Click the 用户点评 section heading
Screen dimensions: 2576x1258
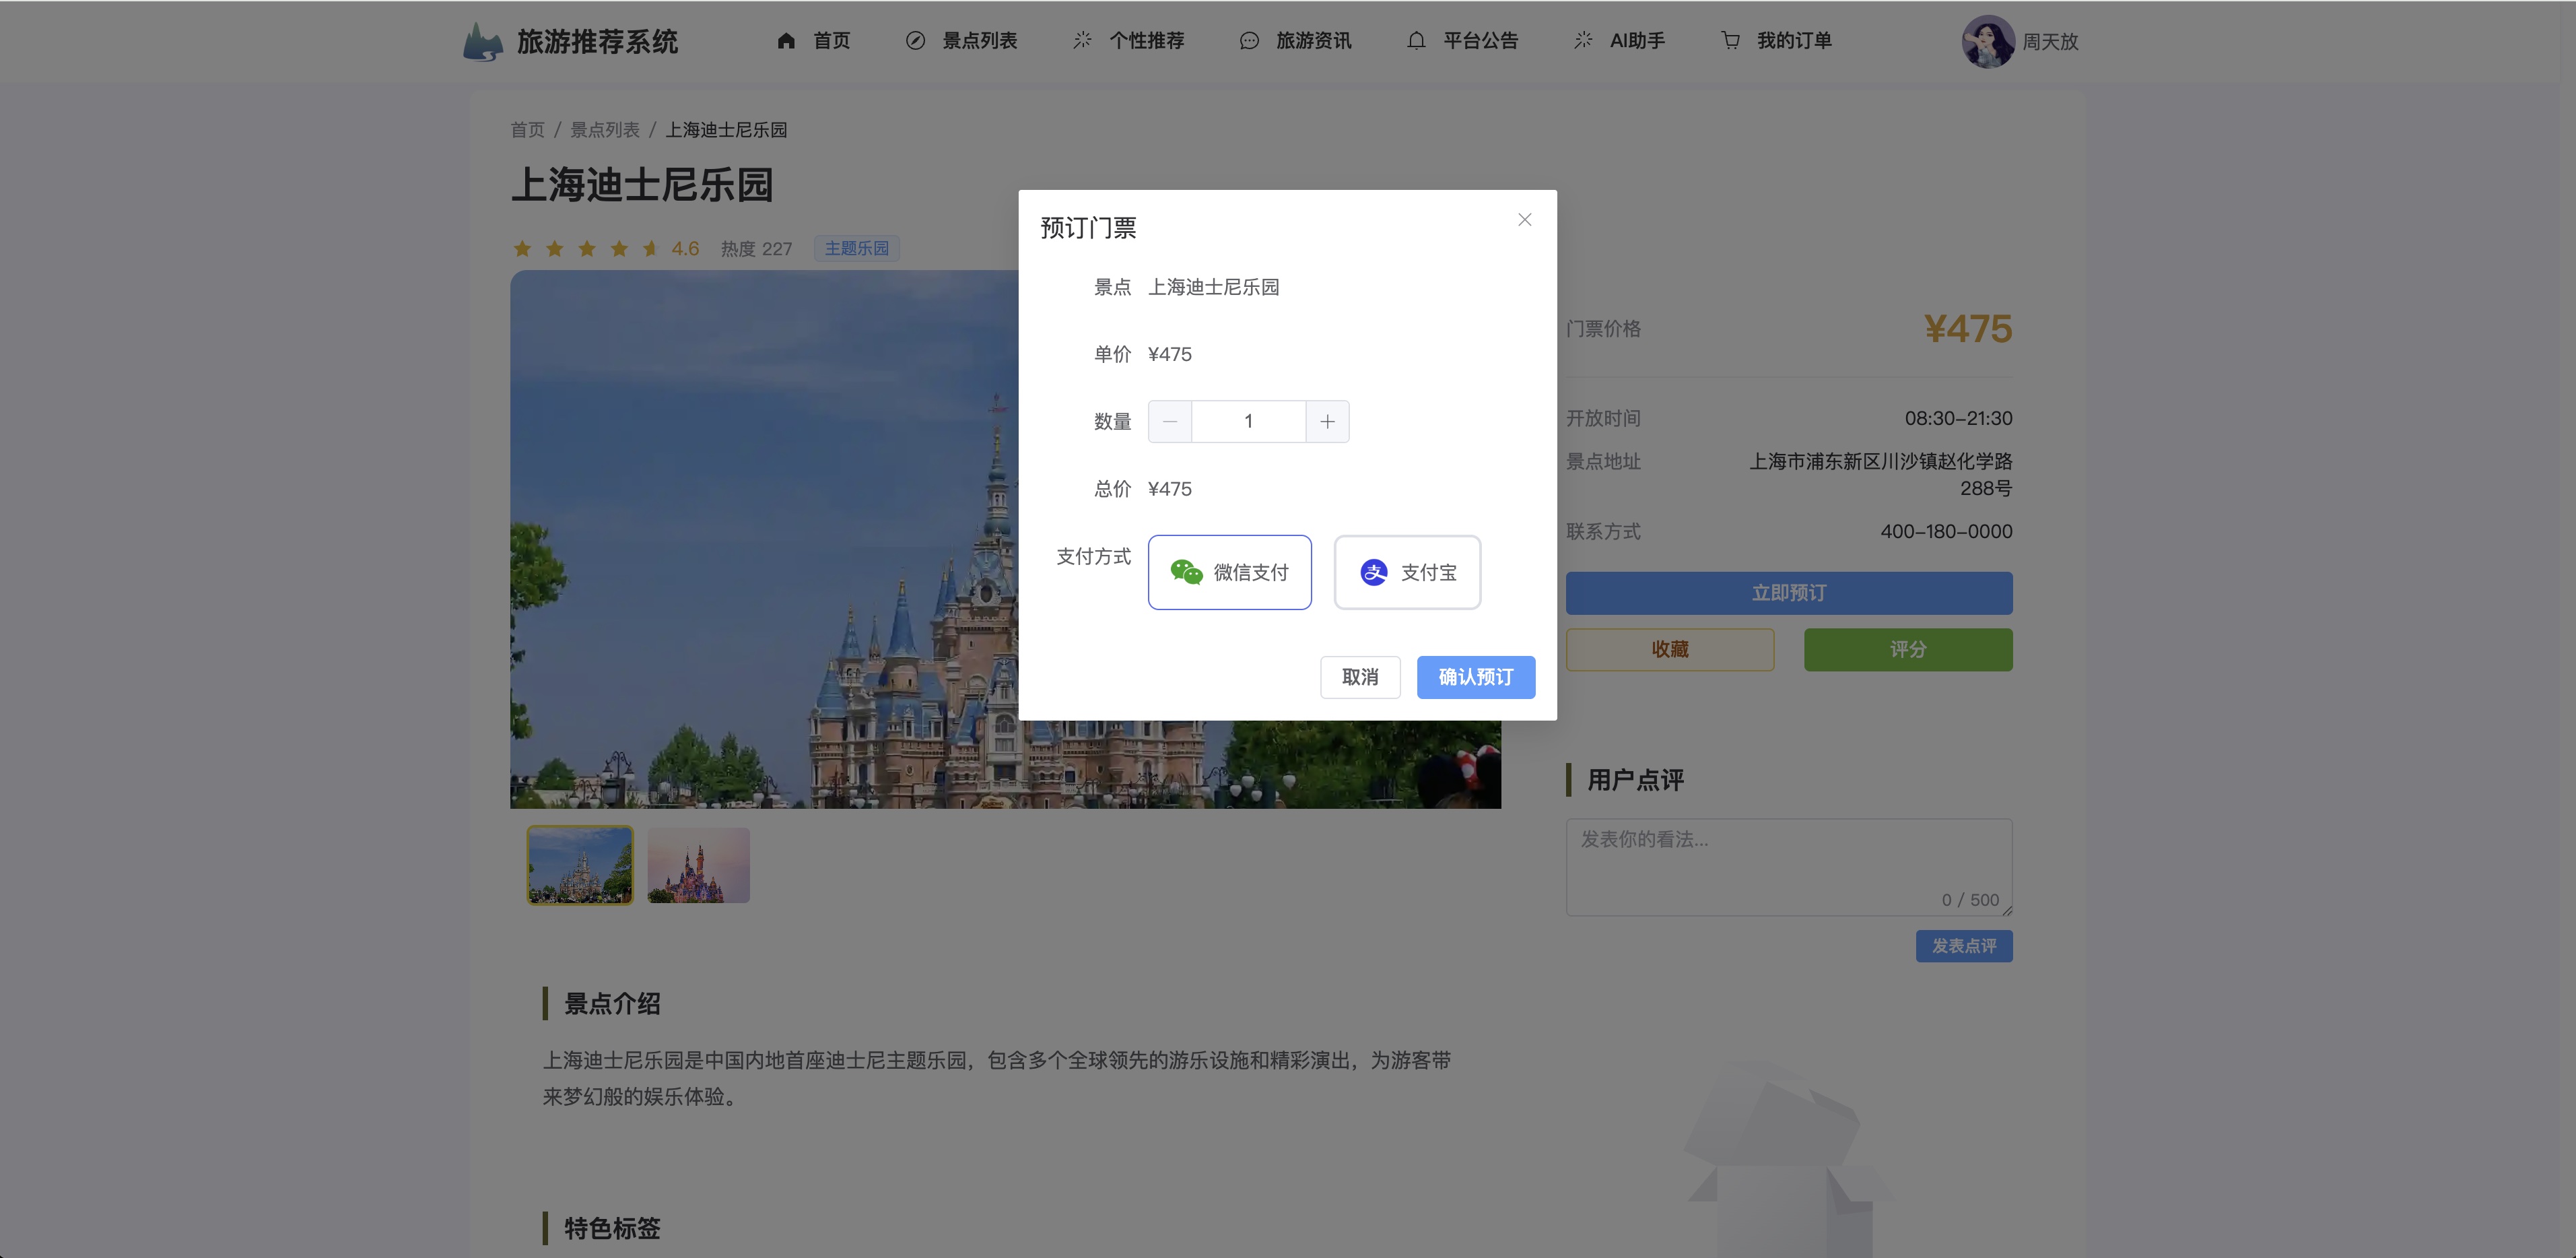(1635, 780)
